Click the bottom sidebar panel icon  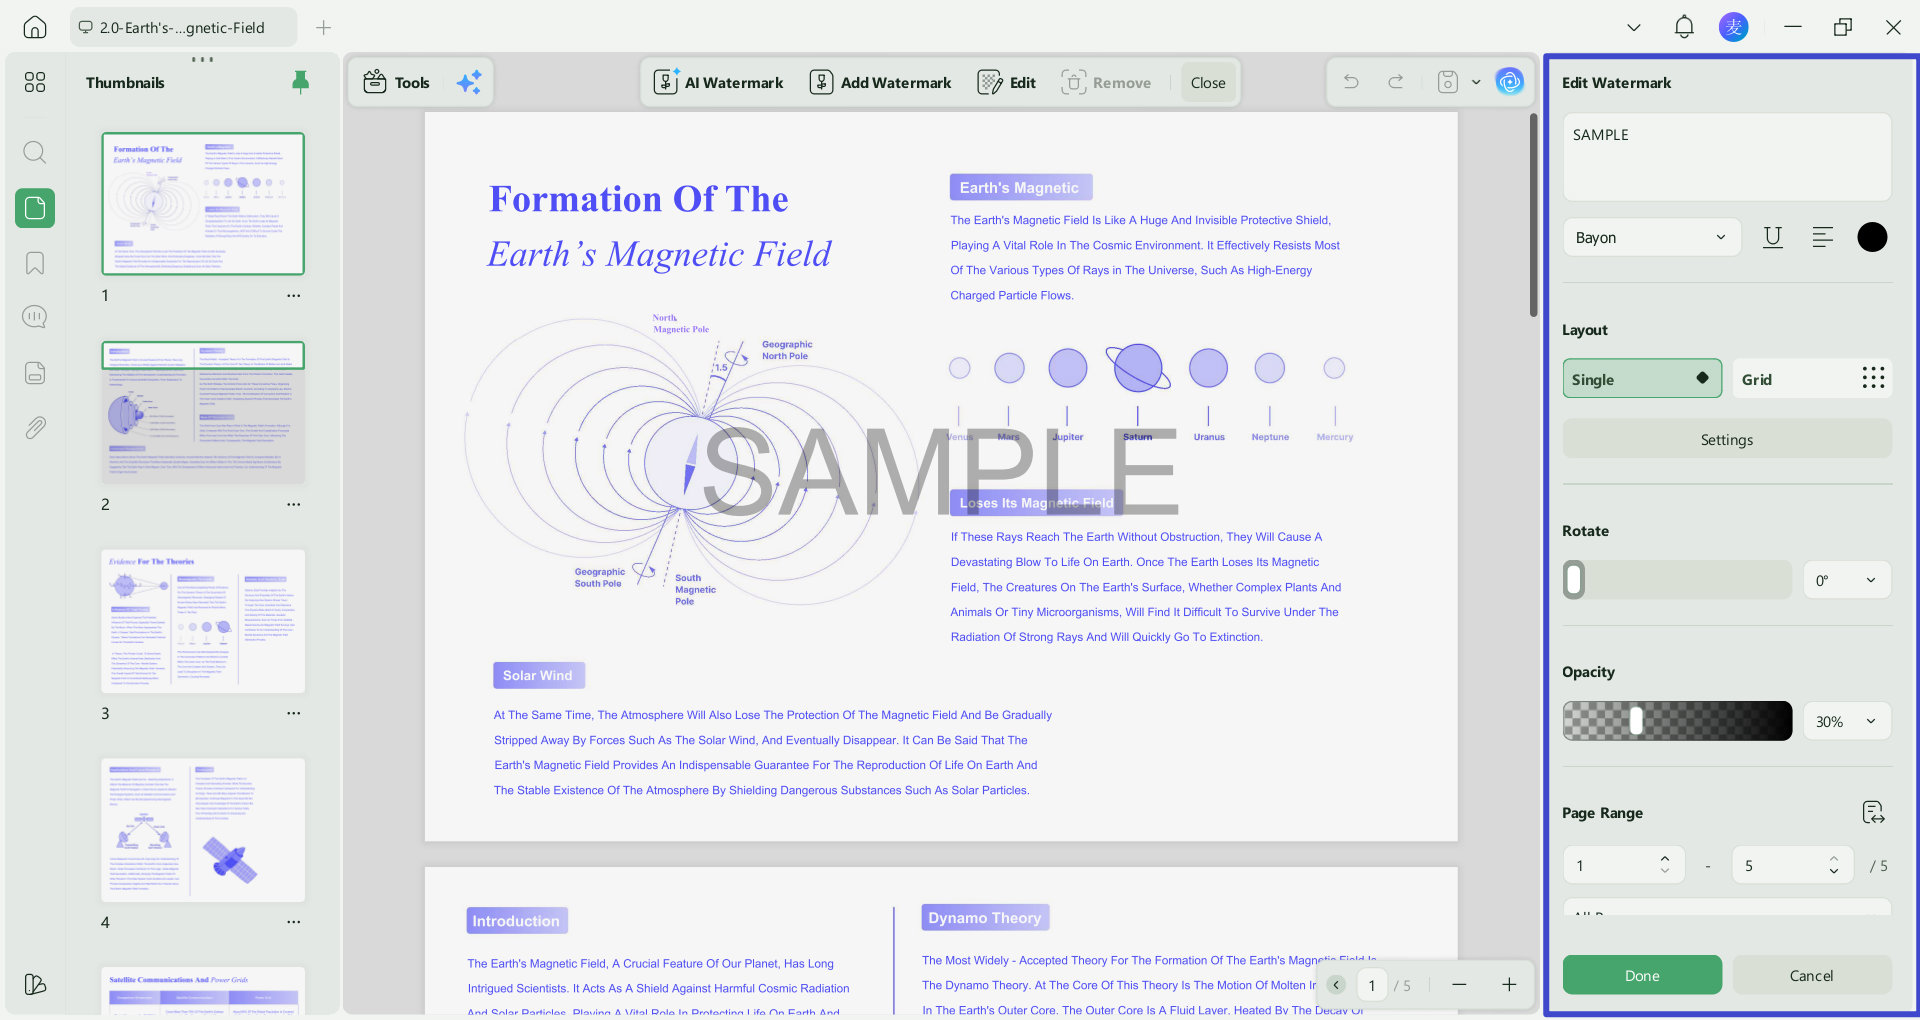[35, 984]
